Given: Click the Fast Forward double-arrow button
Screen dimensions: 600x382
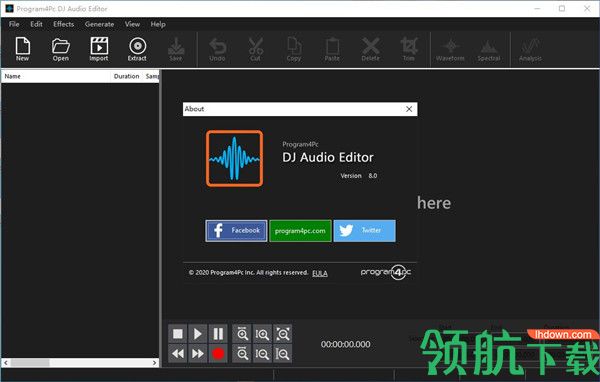Looking at the screenshot, I should point(197,354).
